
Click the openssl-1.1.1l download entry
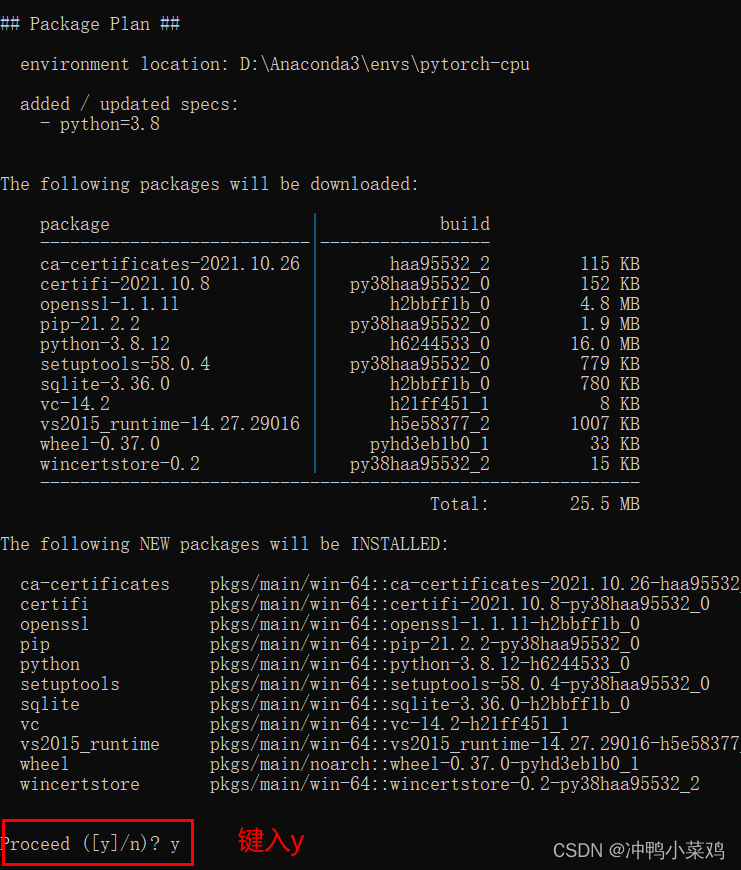point(339,304)
